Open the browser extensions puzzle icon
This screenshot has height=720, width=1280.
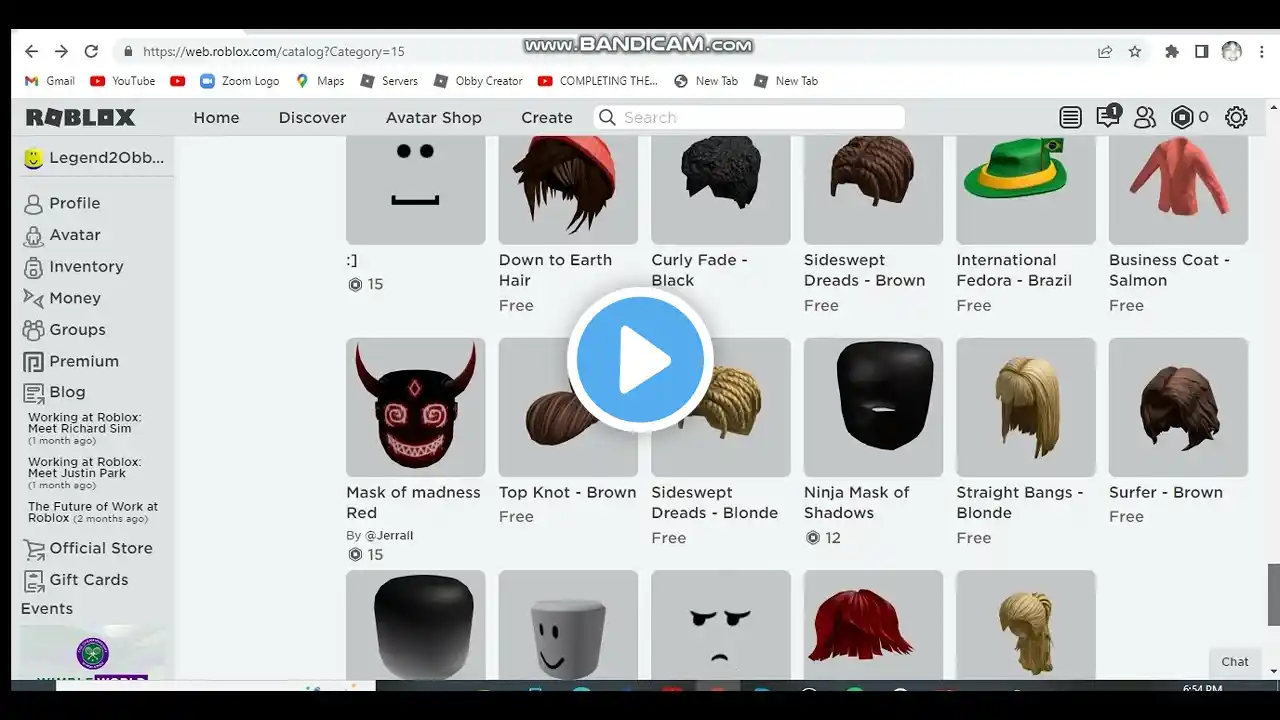pyautogui.click(x=1172, y=51)
